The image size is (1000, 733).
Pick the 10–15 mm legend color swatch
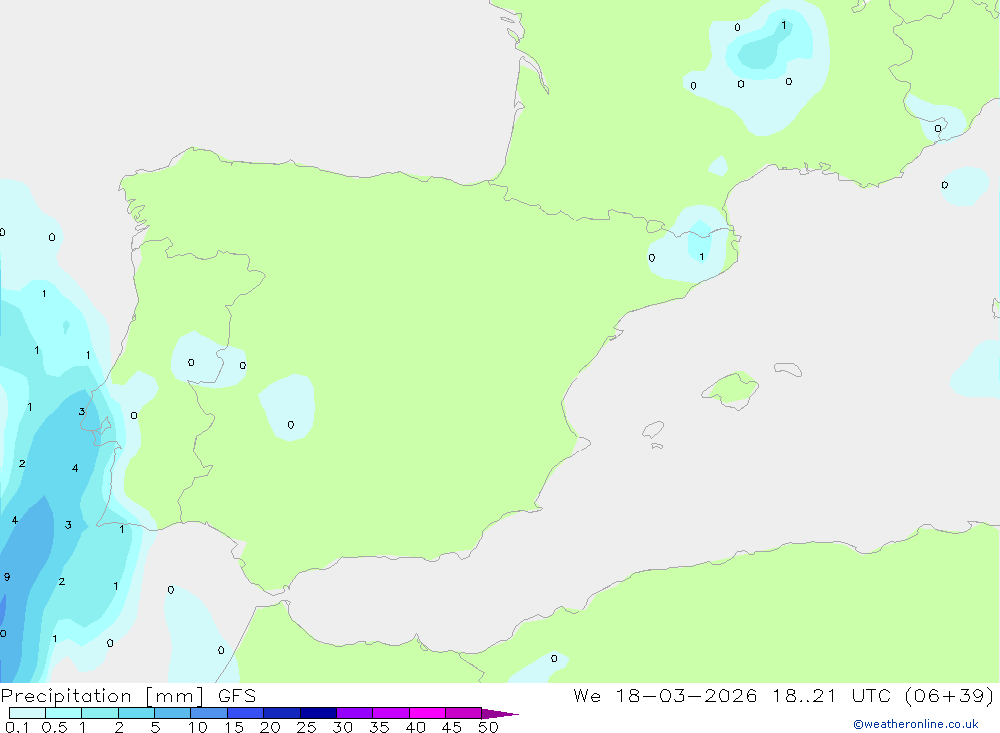point(209,713)
